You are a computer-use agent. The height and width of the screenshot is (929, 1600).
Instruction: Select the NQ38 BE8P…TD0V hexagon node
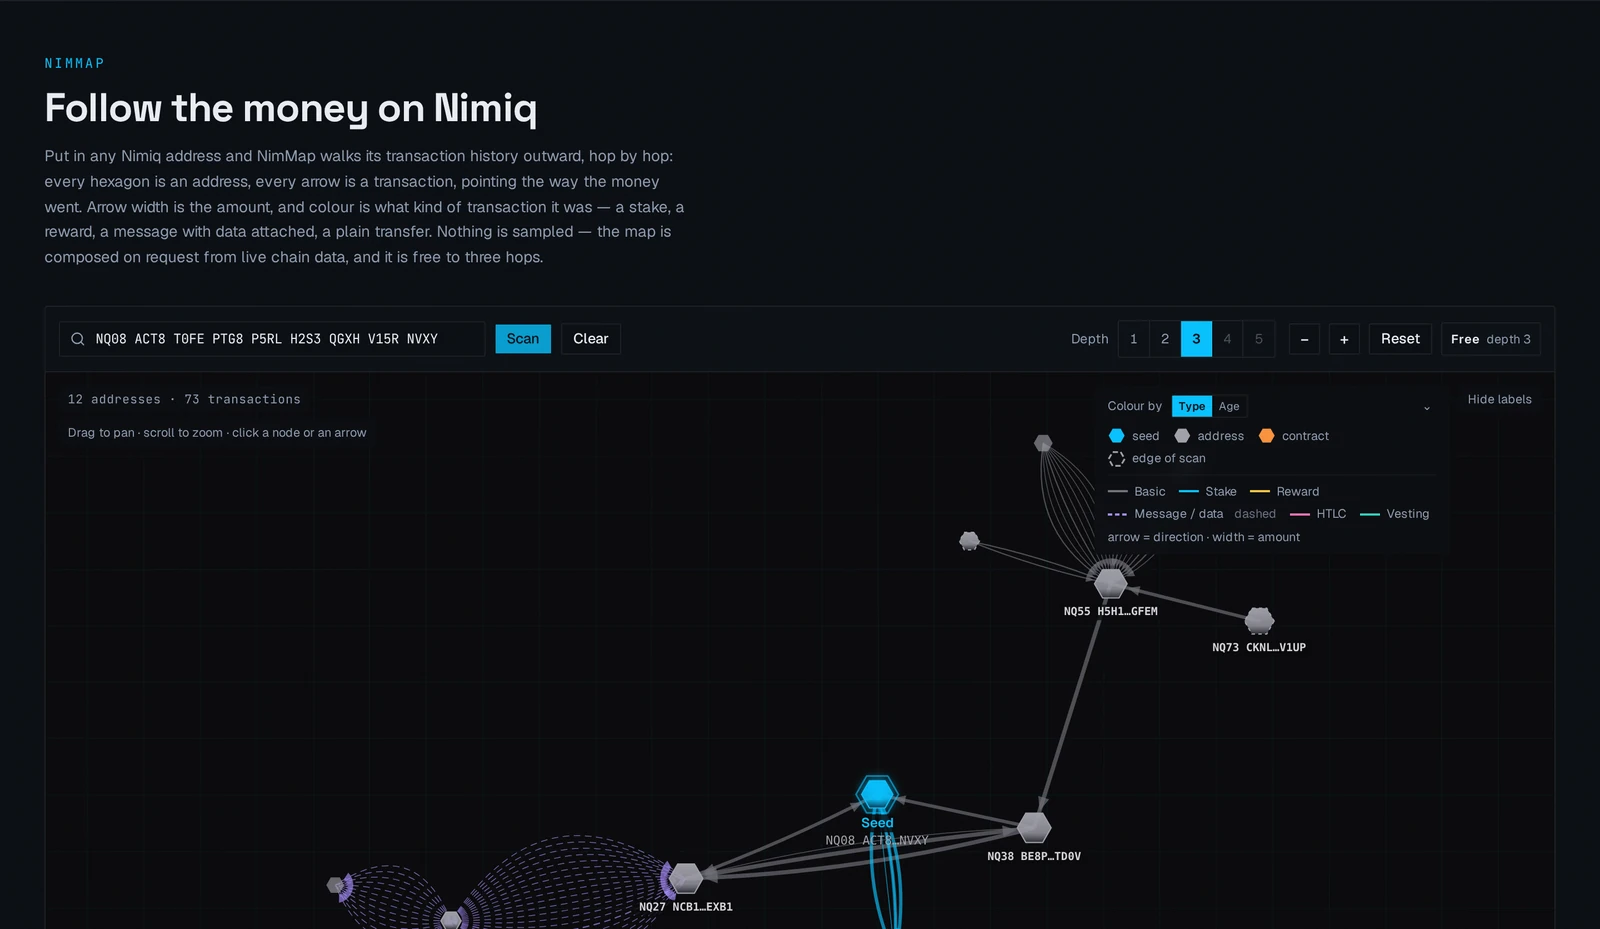1034,828
